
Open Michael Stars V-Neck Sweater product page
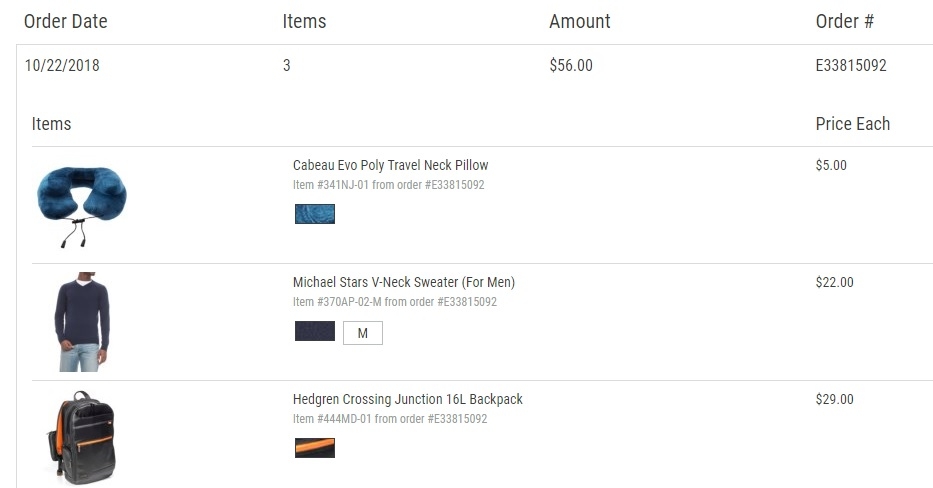tap(403, 282)
